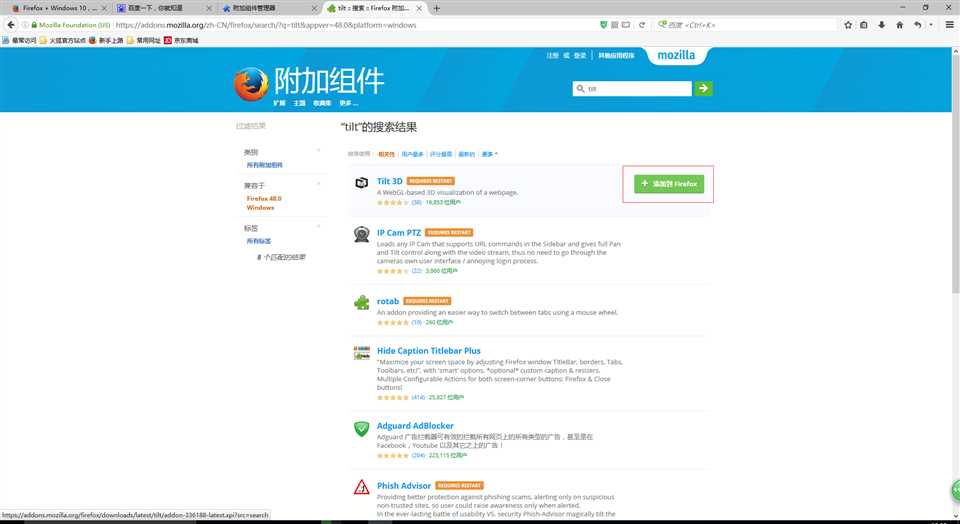Open the 京东商城 bookmark

coord(181,40)
